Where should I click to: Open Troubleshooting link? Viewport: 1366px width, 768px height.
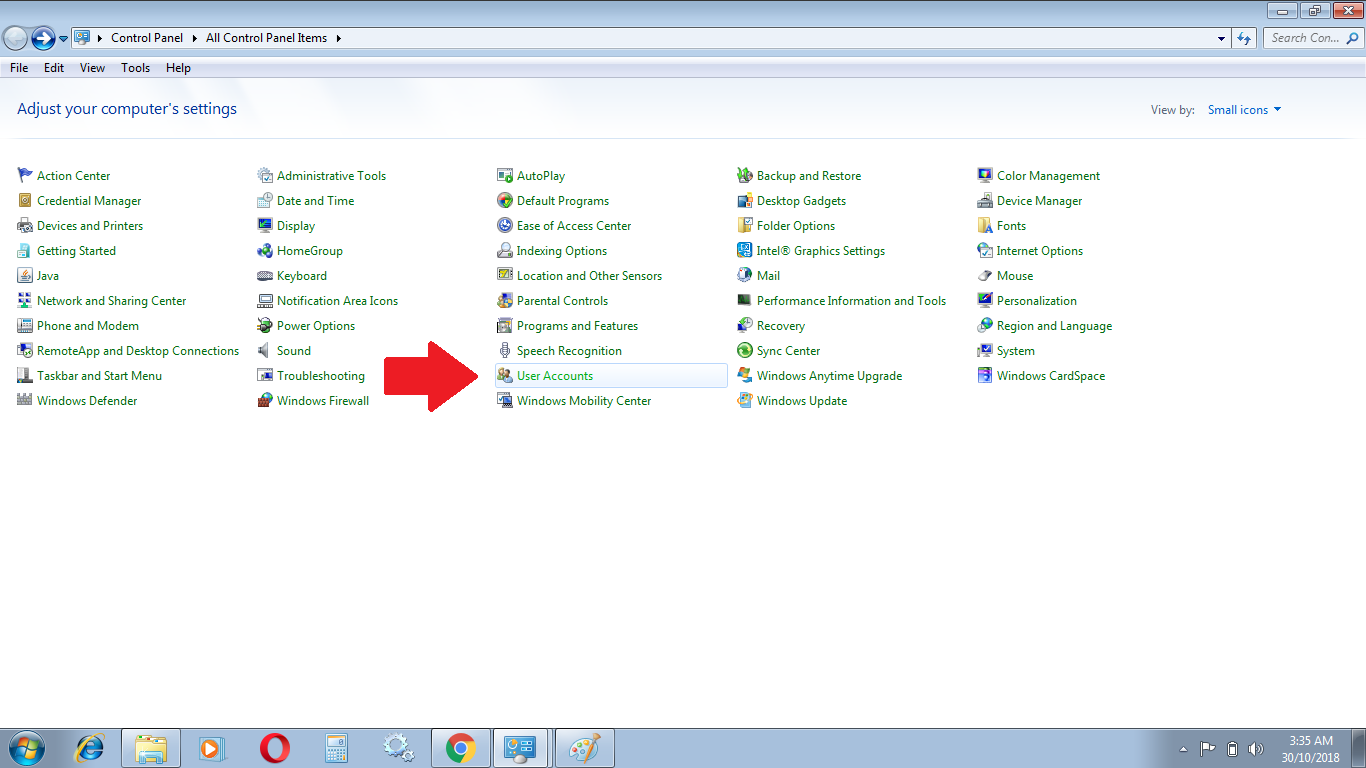coord(321,376)
